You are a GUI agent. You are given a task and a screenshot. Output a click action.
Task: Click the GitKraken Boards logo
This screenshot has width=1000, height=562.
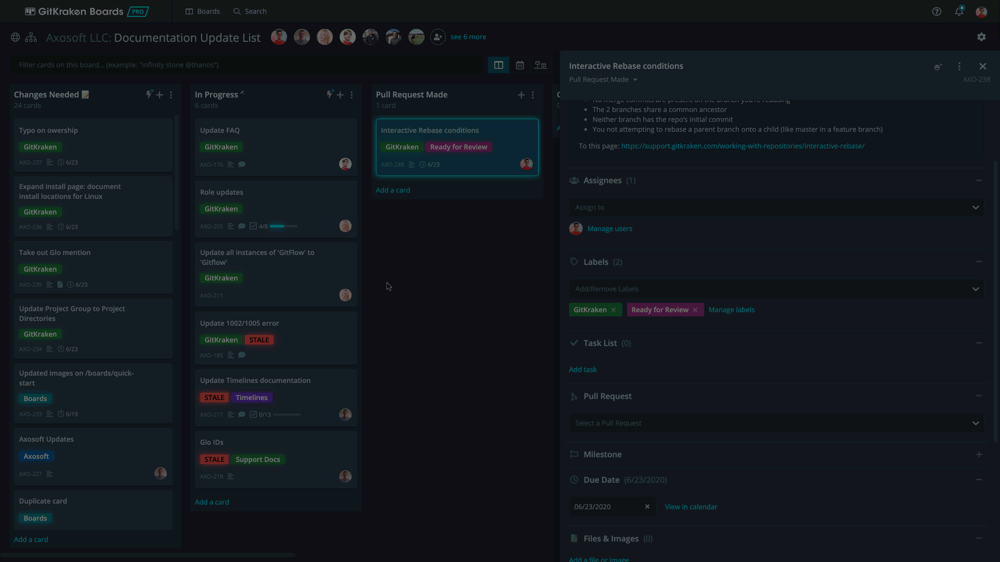tap(87, 11)
